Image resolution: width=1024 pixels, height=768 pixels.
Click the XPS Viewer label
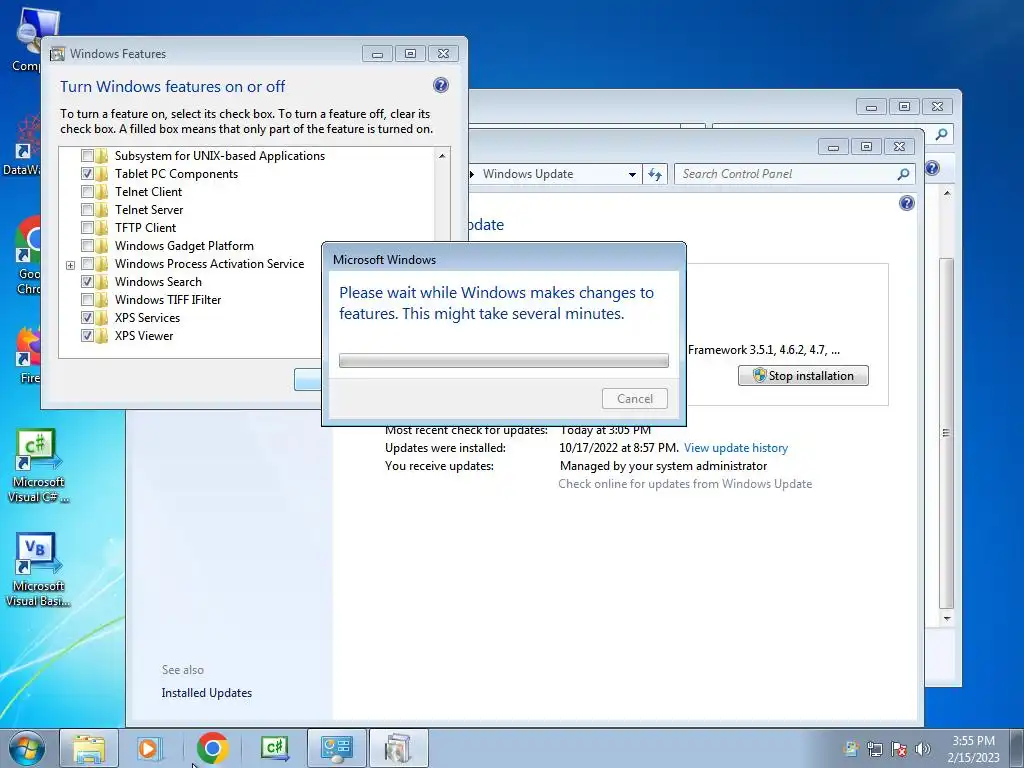point(144,336)
